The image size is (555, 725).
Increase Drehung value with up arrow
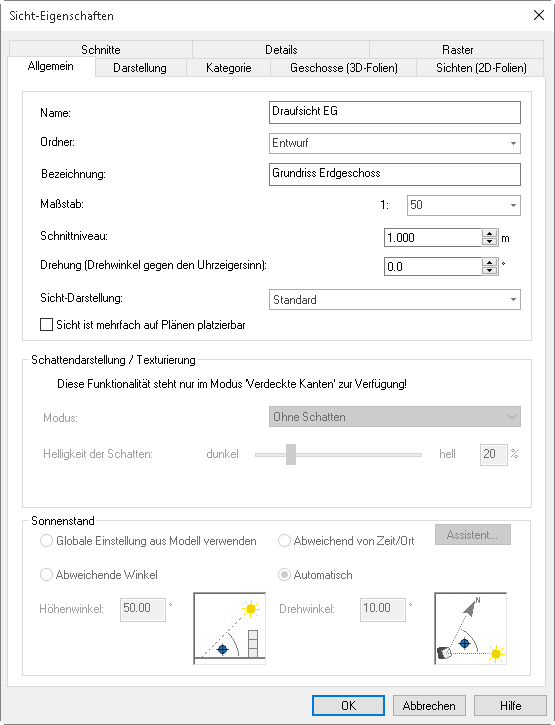click(x=489, y=263)
